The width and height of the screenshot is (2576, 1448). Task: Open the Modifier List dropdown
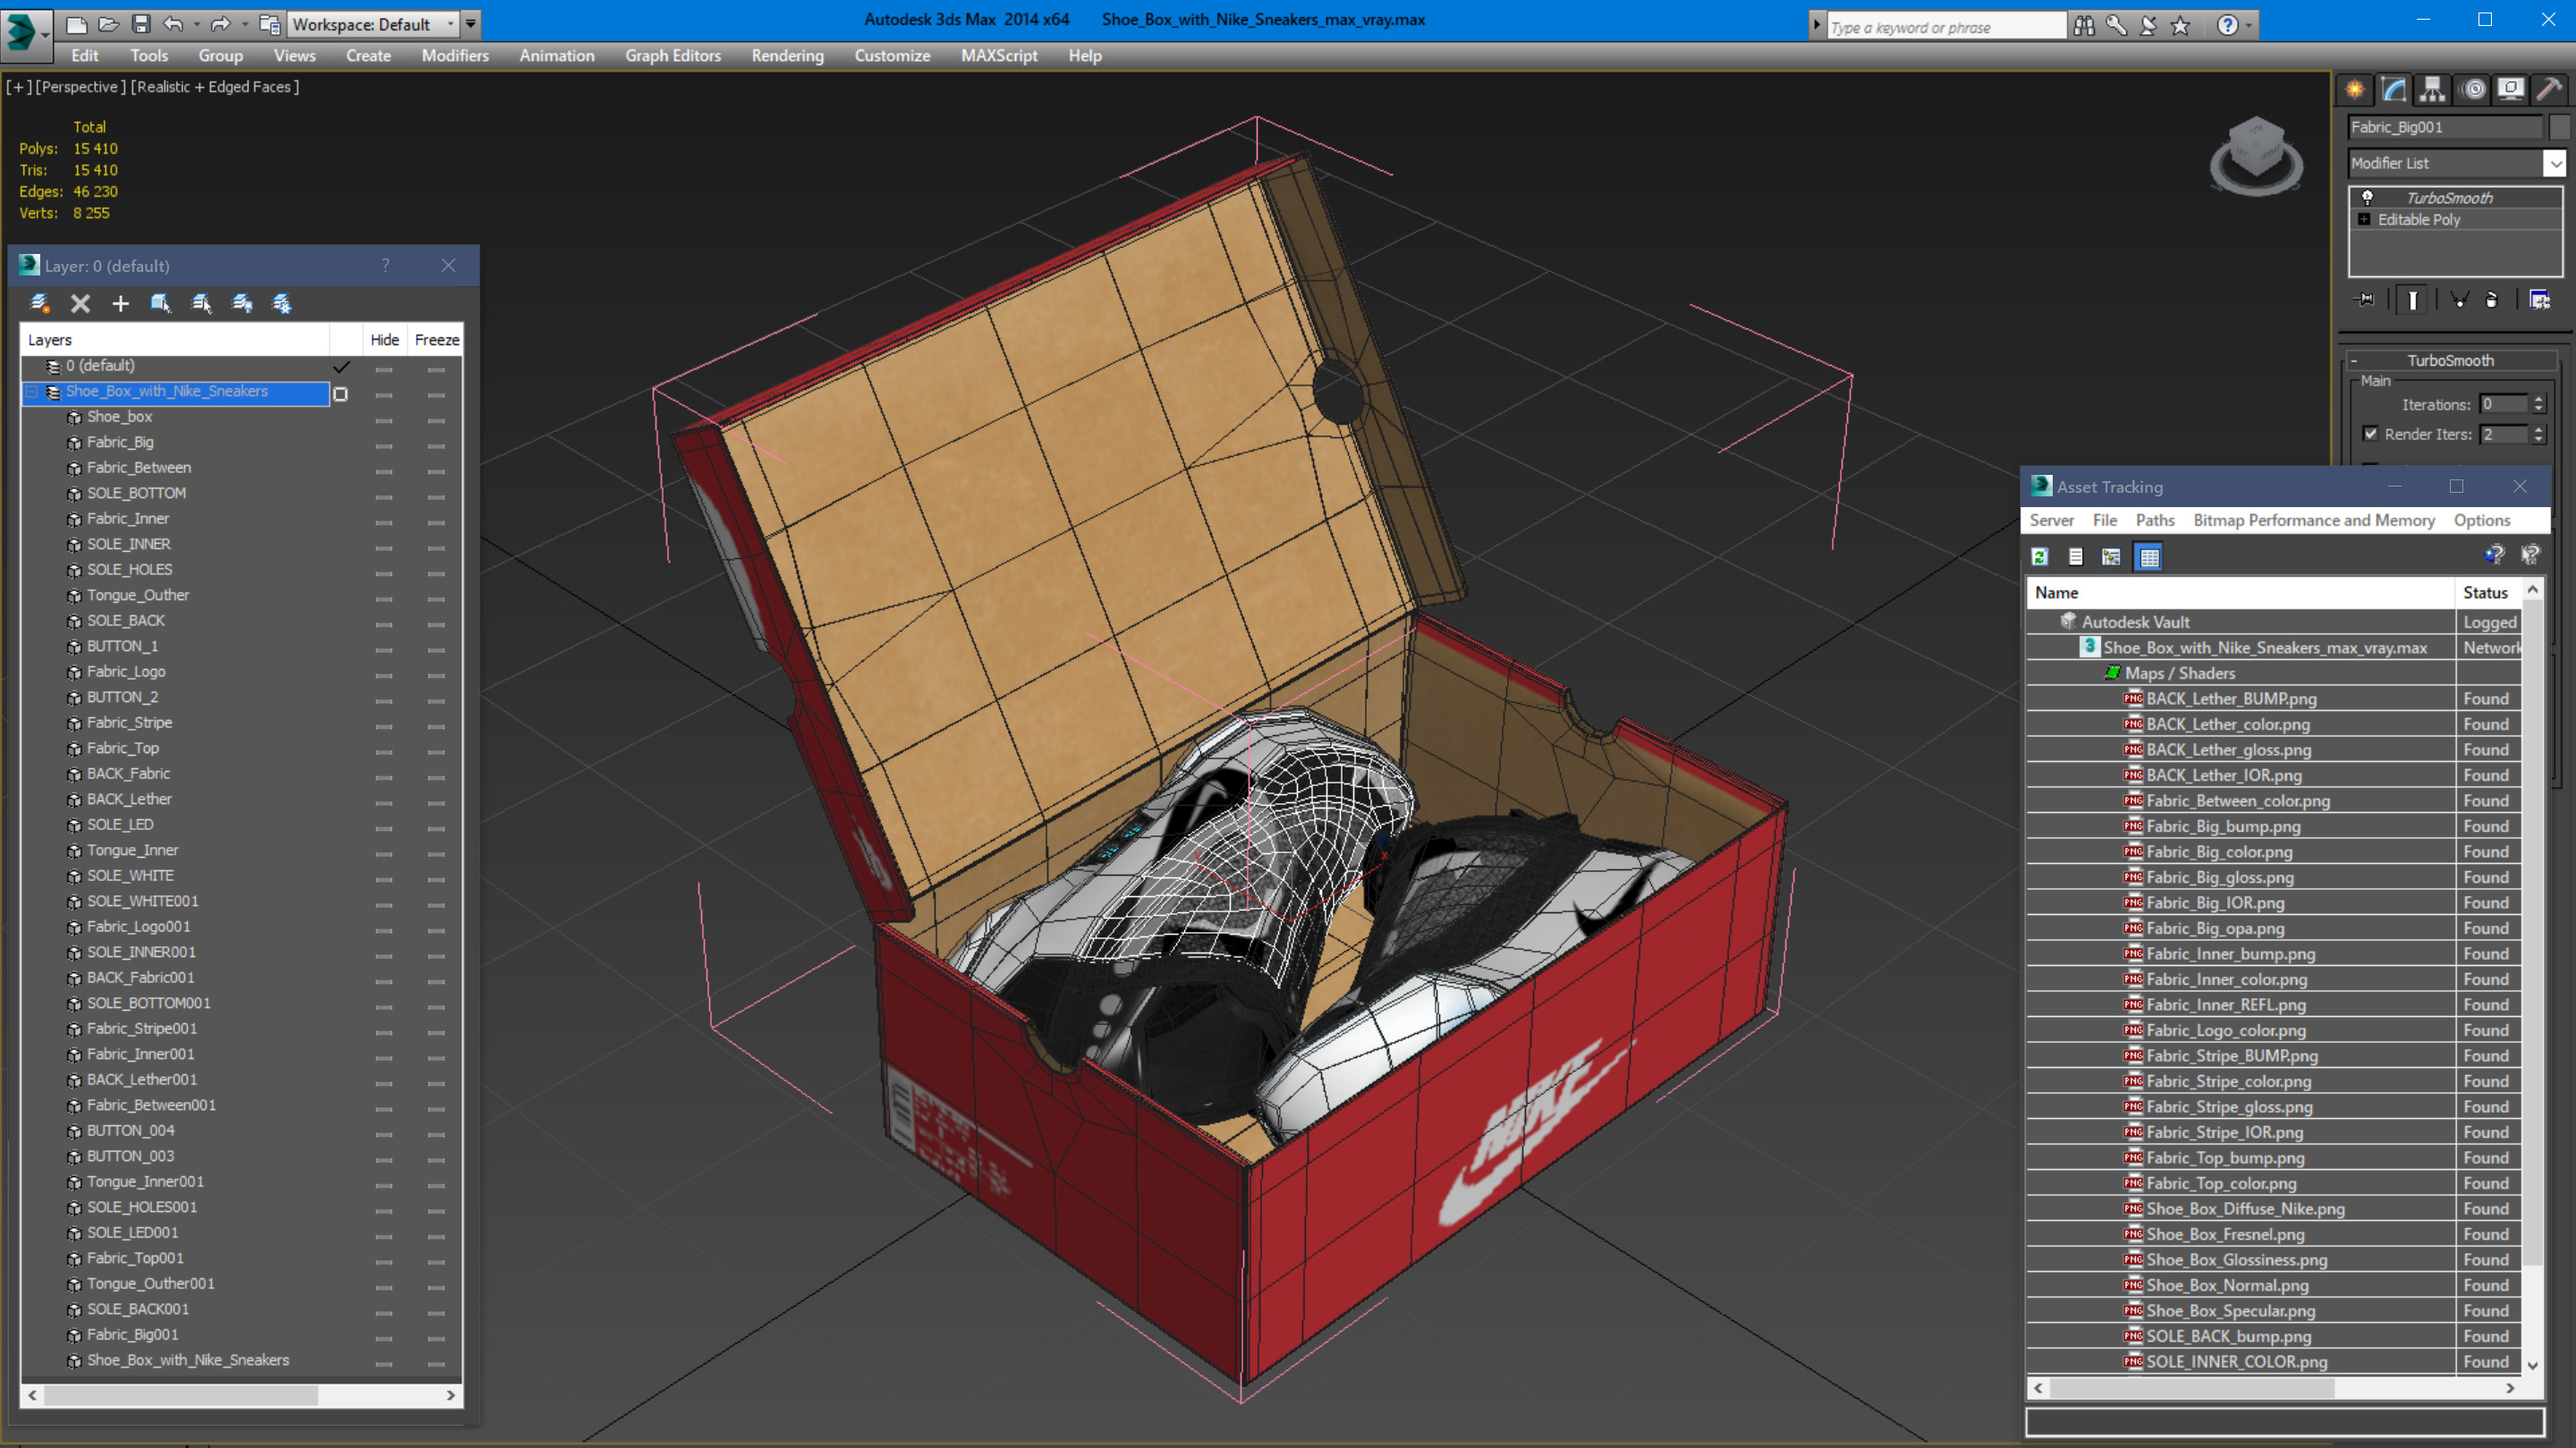coord(2456,163)
